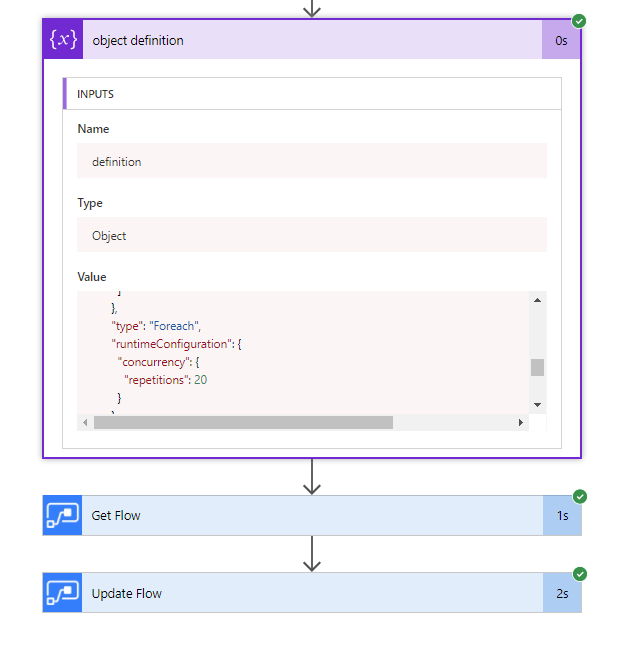The width and height of the screenshot is (623, 649).
Task: Click the Value box right scroll arrow
Action: coord(521,423)
